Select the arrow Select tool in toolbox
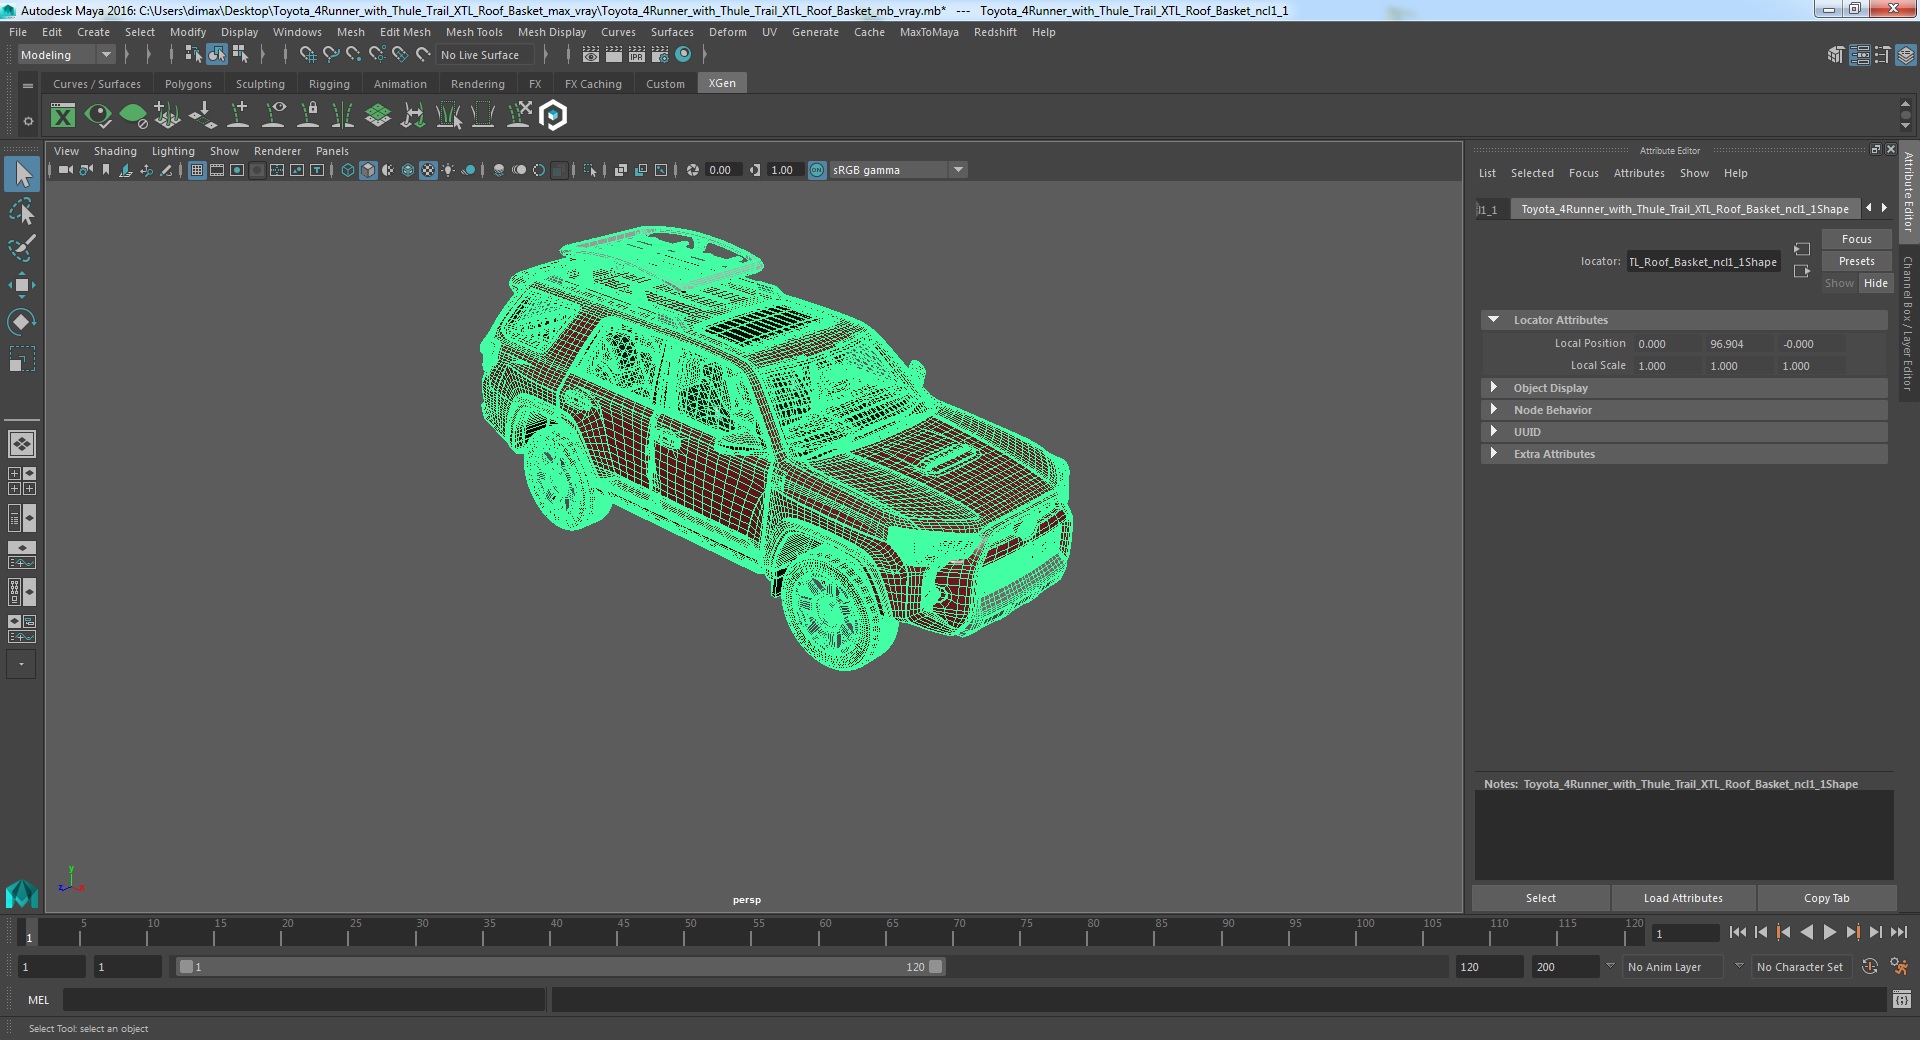The image size is (1920, 1040). point(22,174)
